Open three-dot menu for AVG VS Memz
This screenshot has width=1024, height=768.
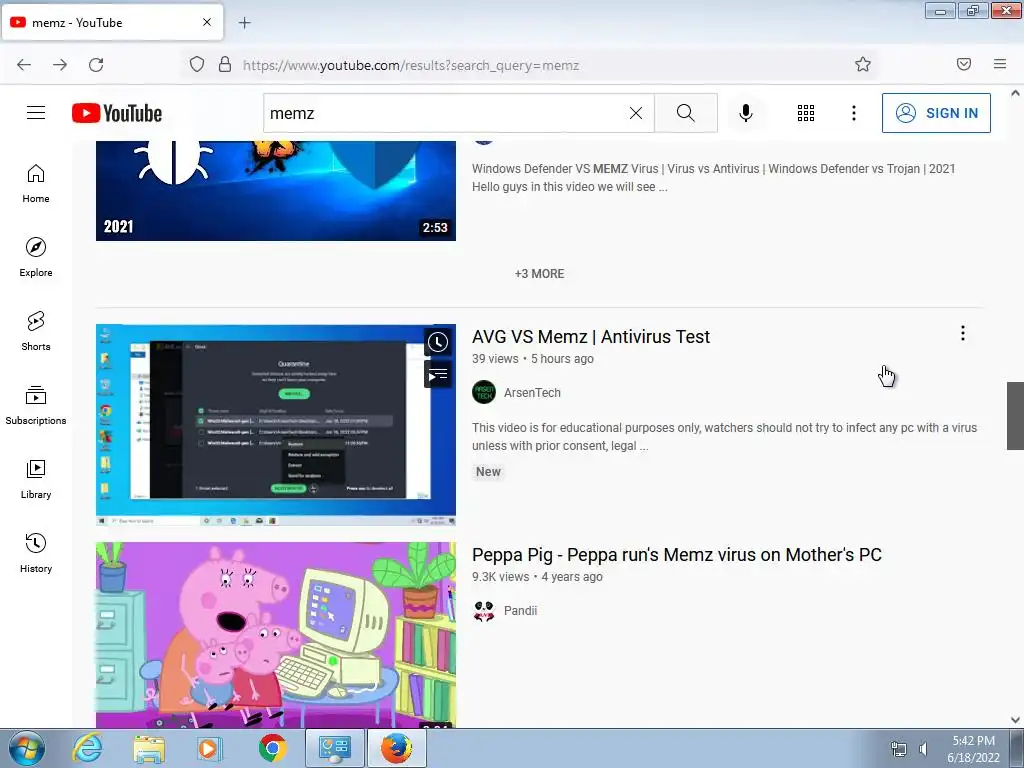(x=963, y=334)
